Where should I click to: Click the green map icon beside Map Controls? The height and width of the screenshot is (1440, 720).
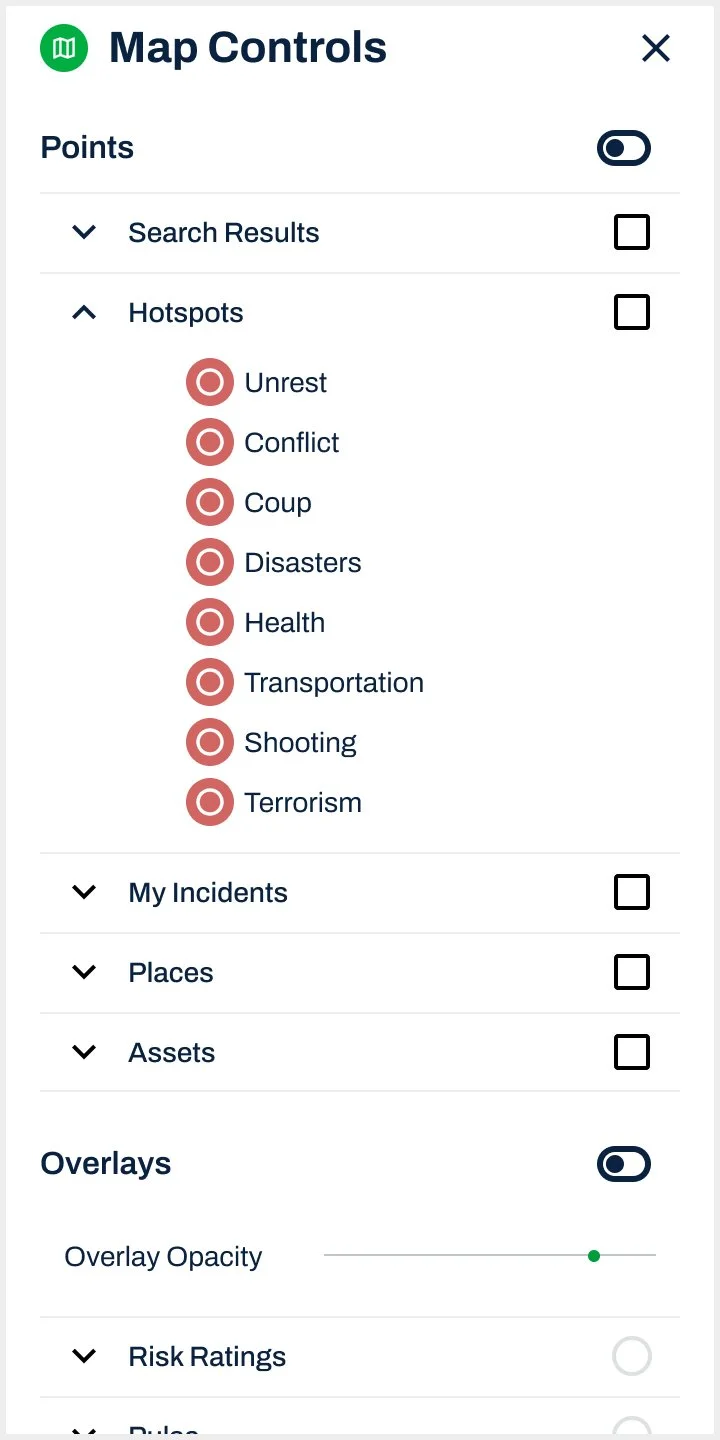(64, 48)
